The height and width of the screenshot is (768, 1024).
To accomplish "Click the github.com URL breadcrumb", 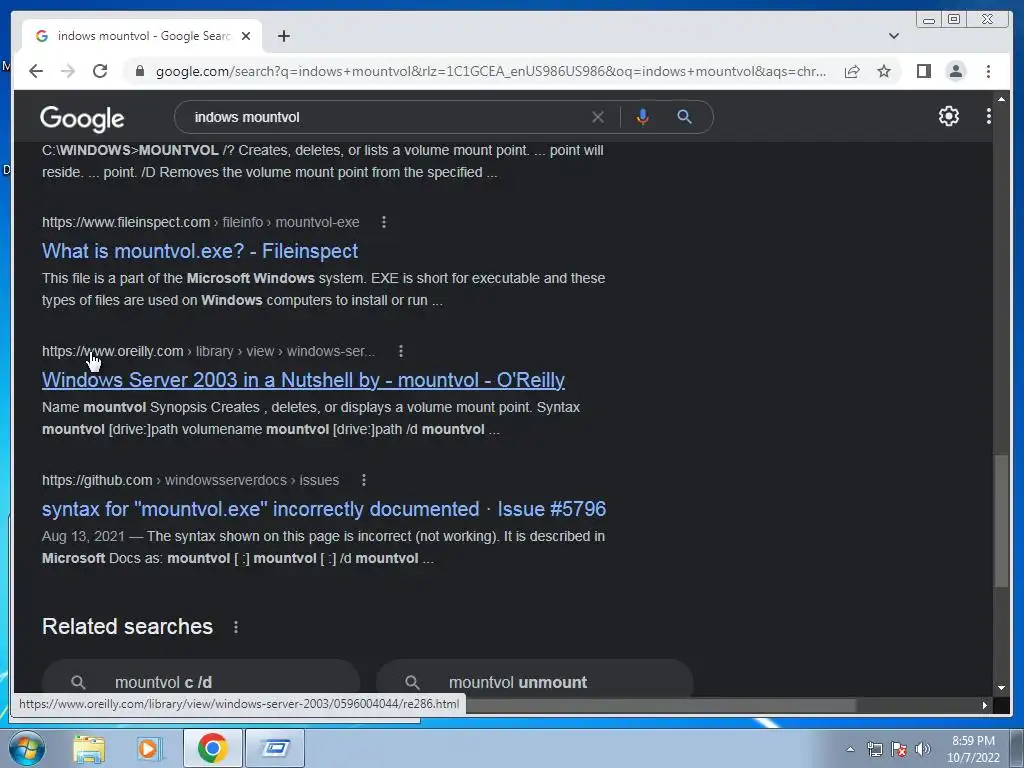I will (191, 480).
